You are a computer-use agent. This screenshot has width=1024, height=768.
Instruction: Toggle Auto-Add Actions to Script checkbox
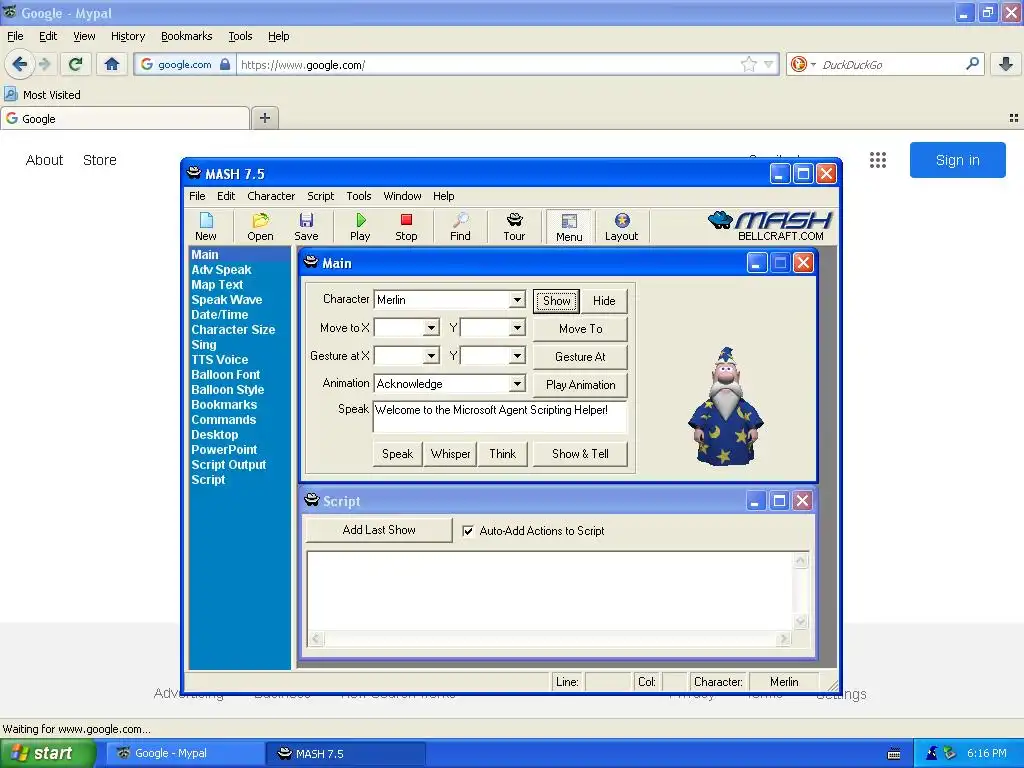[468, 531]
